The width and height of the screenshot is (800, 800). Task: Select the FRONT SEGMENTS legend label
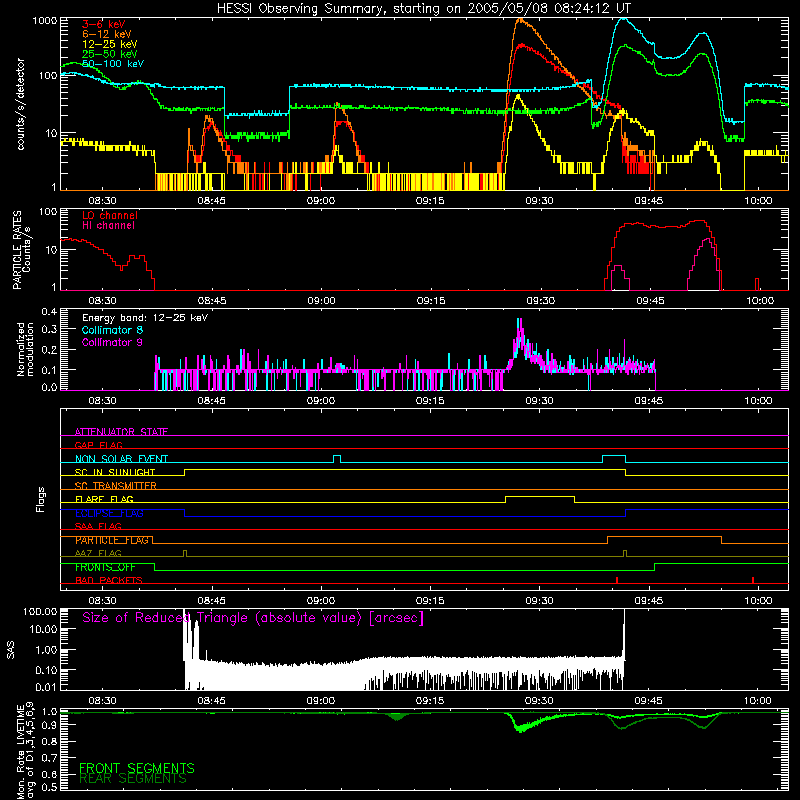(137, 768)
